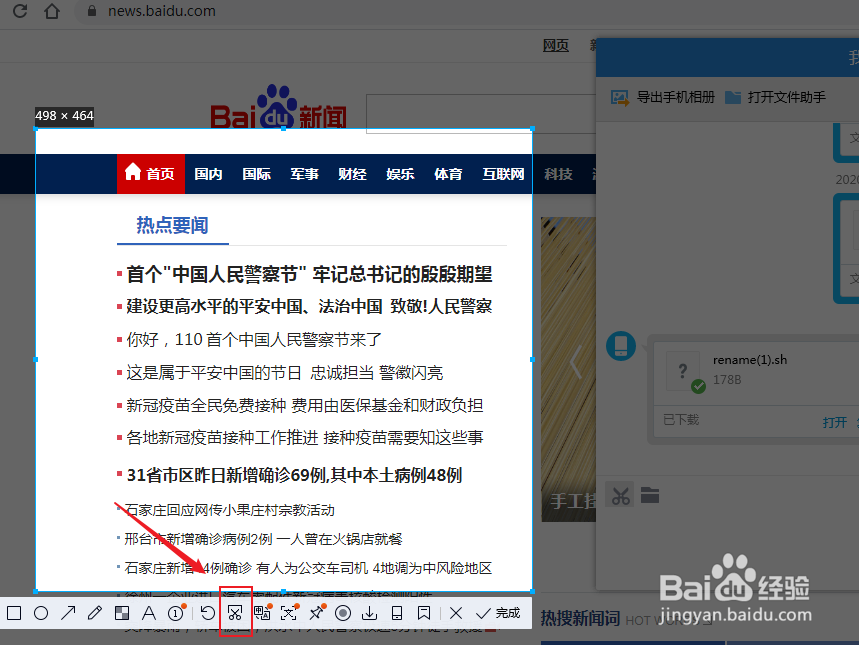
Task: Undo the last annotation
Action: 208,613
